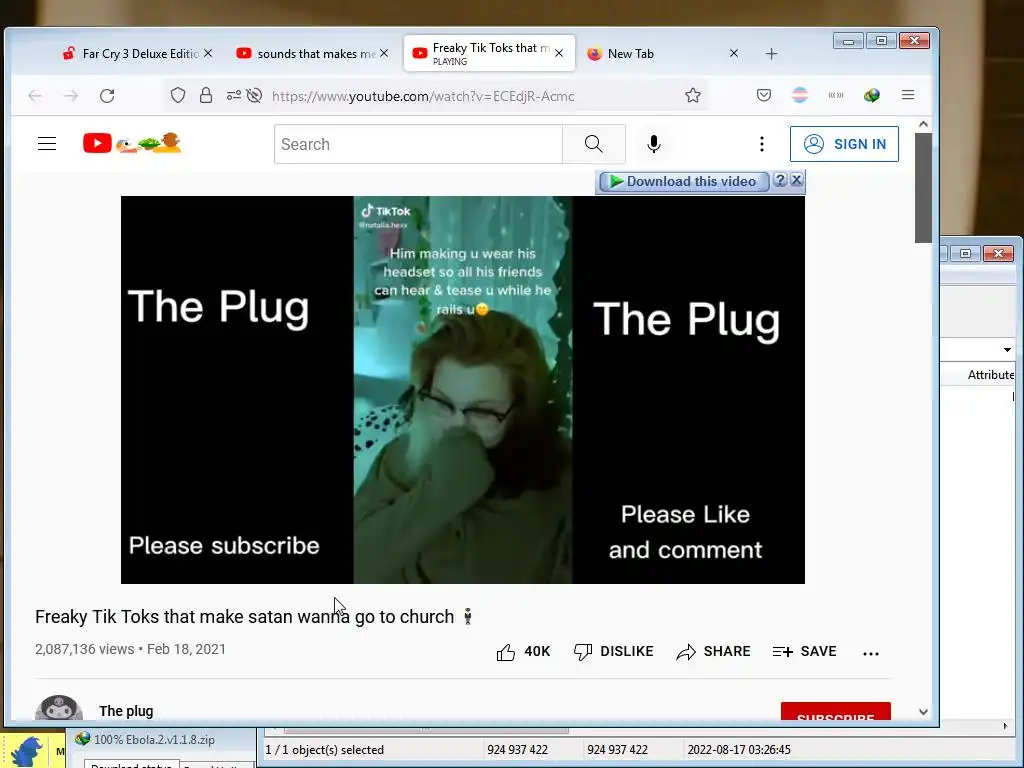Click SHARE button
Image resolution: width=1024 pixels, height=768 pixels.
coord(713,652)
